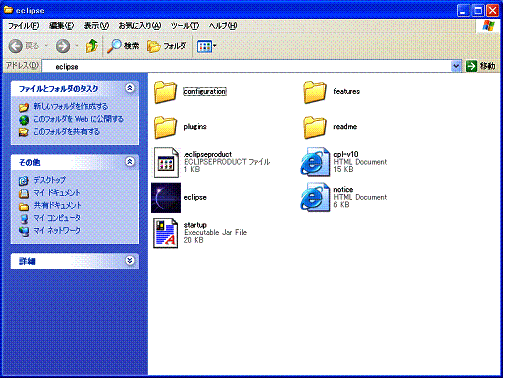
Task: Click the My Network icon in その他
Action: pos(24,231)
